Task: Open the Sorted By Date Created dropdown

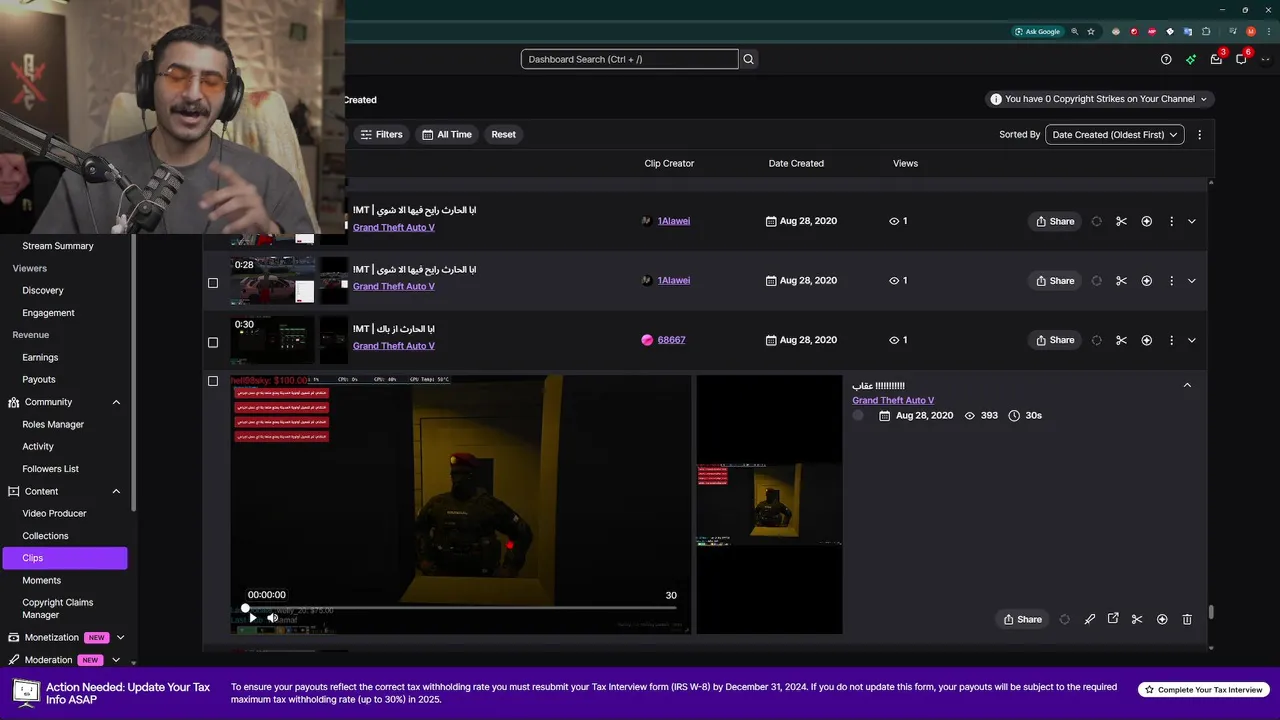Action: pos(1115,134)
